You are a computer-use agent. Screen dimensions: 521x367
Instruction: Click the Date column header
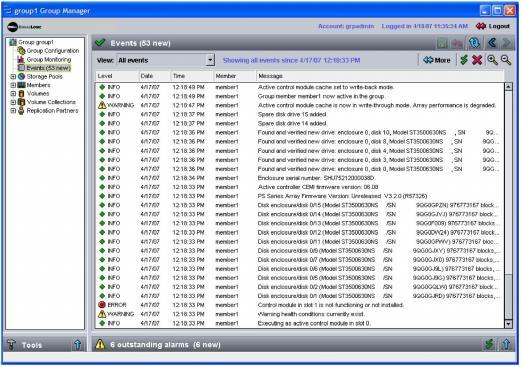[x=155, y=76]
